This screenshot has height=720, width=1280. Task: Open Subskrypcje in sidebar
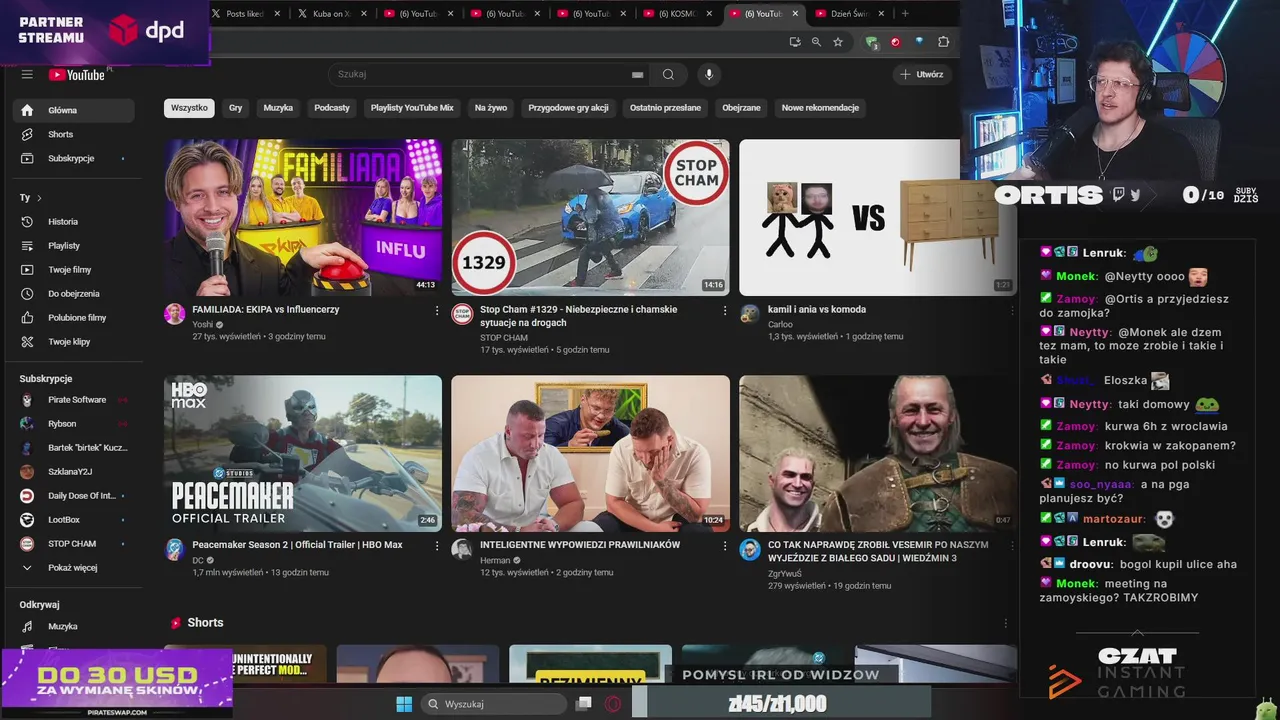pyautogui.click(x=73, y=158)
